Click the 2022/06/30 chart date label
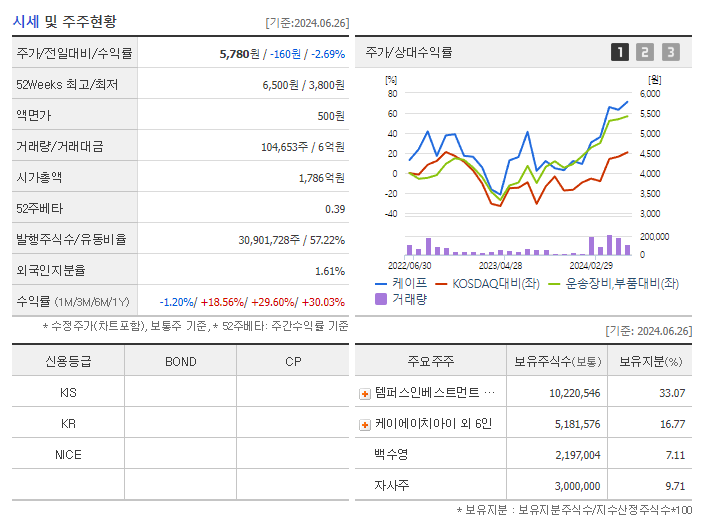Image resolution: width=702 pixels, height=525 pixels. [409, 266]
